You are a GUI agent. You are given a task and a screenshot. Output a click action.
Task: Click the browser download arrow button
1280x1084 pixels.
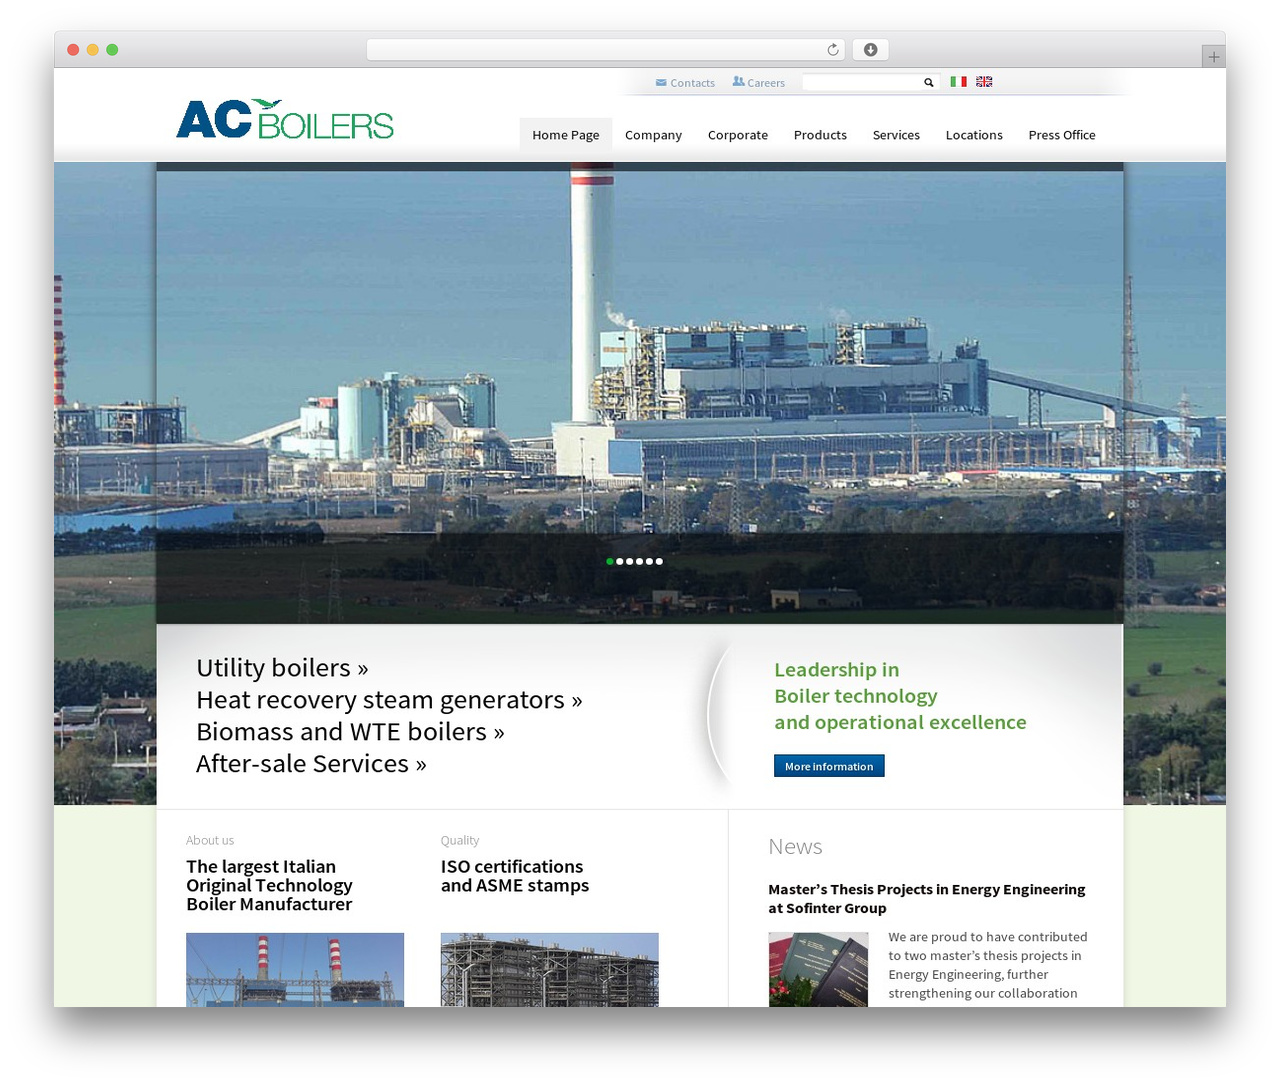pos(870,50)
